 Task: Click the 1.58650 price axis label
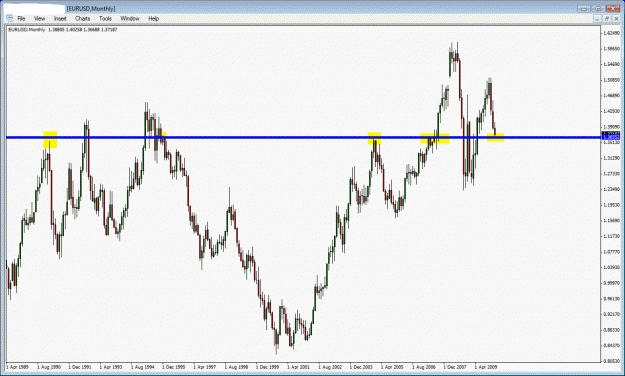point(612,49)
